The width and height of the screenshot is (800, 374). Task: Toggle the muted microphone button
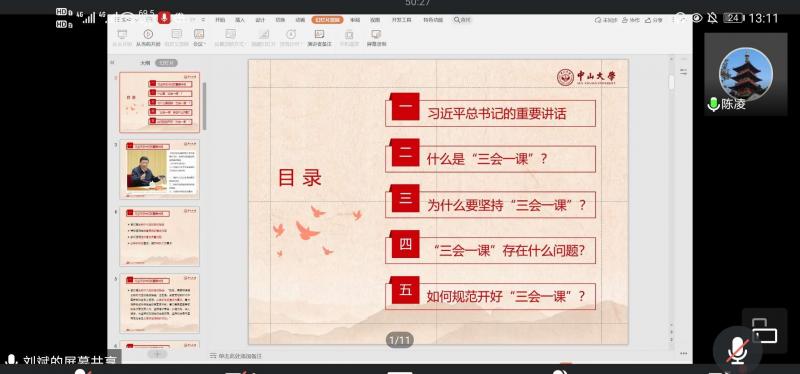pos(737,351)
